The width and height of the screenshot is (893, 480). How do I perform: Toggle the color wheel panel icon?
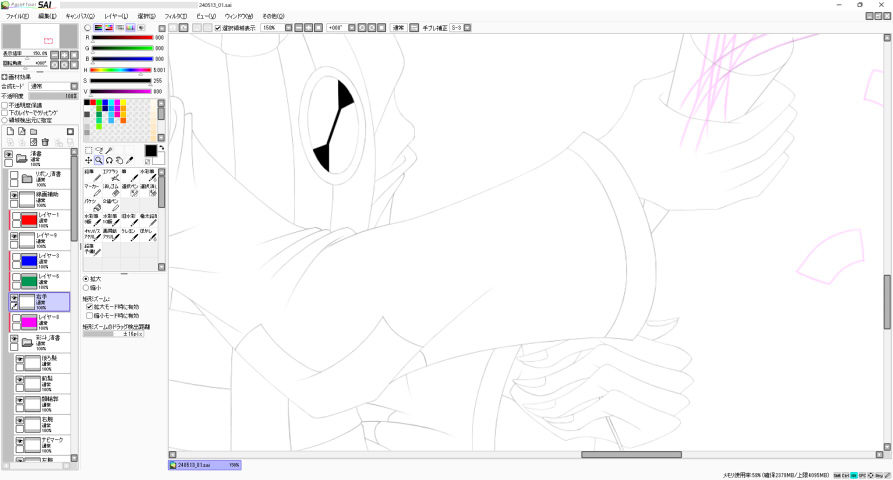click(87, 27)
